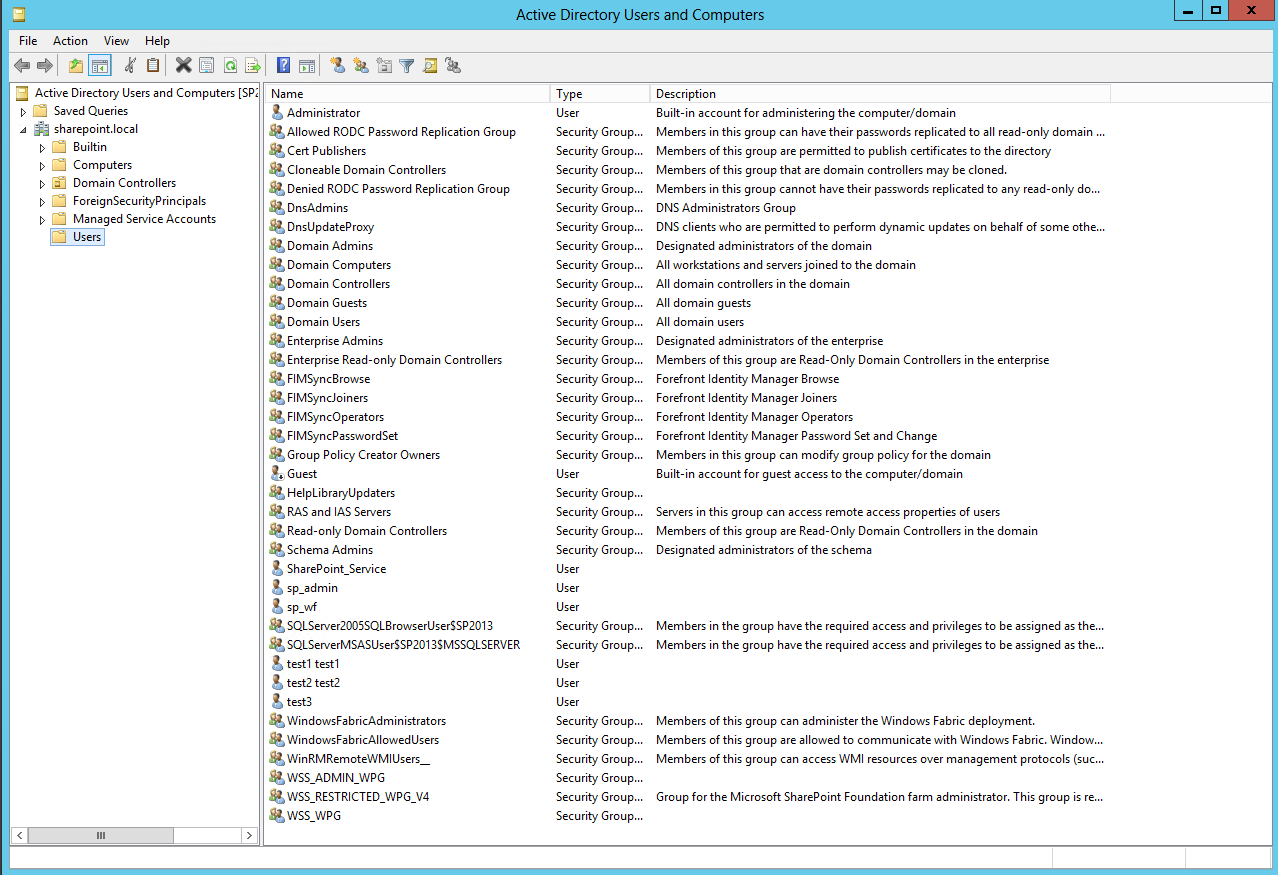Expand the Domain Controllers node
The height and width of the screenshot is (875, 1278).
(x=42, y=184)
